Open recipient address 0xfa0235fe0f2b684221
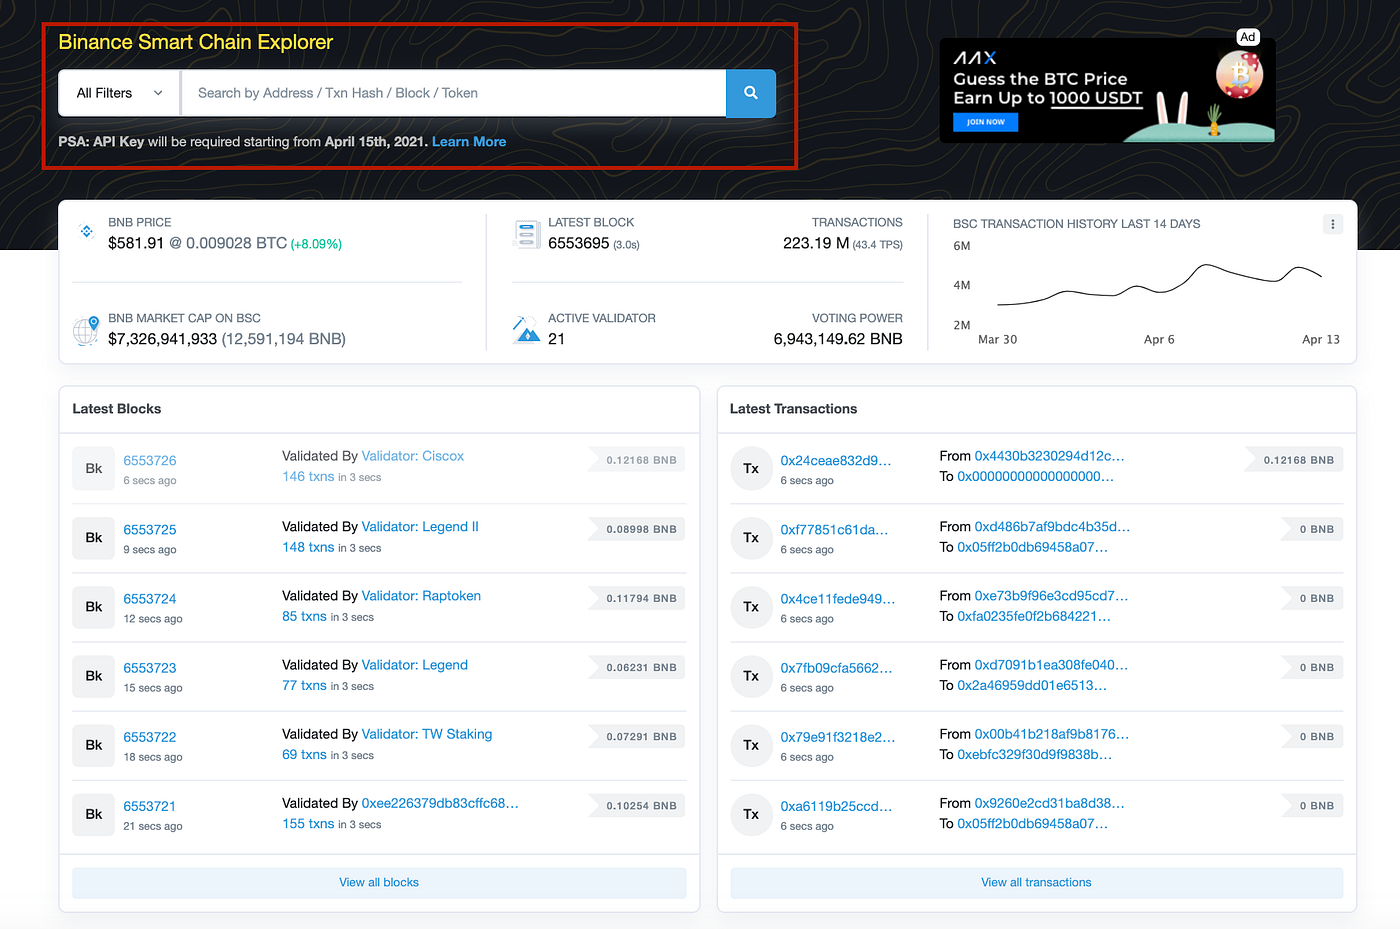The width and height of the screenshot is (1400, 929). [x=1034, y=617]
